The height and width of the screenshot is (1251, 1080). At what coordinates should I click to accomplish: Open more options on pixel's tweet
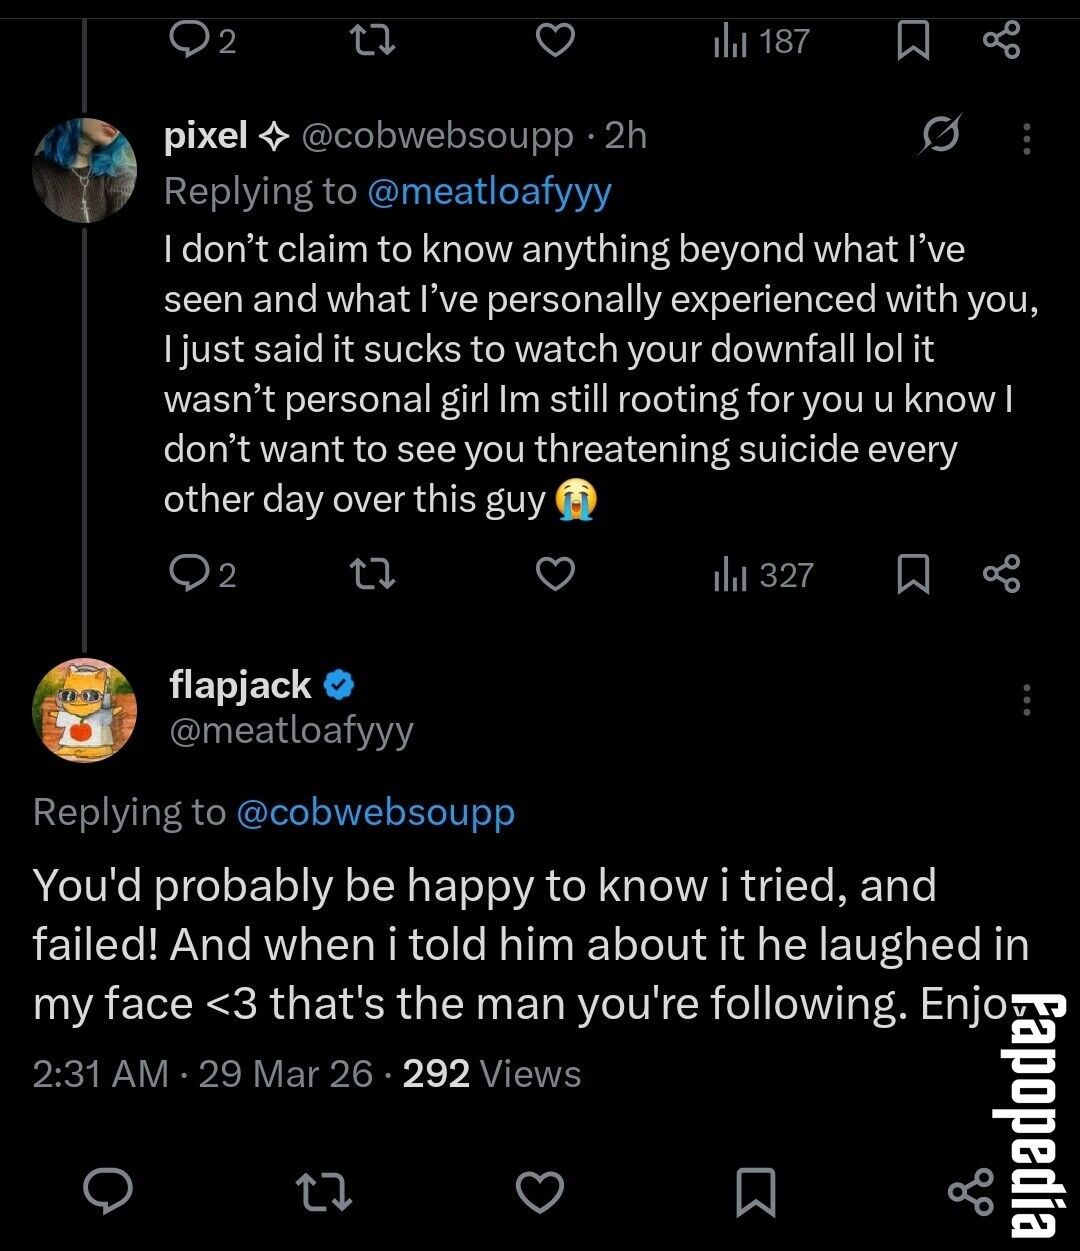[x=1026, y=138]
